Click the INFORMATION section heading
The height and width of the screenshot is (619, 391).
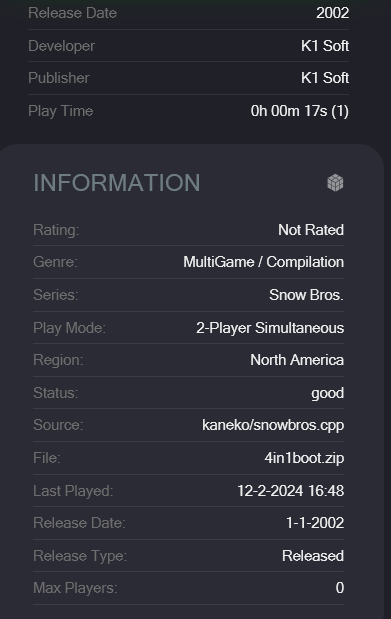point(117,183)
